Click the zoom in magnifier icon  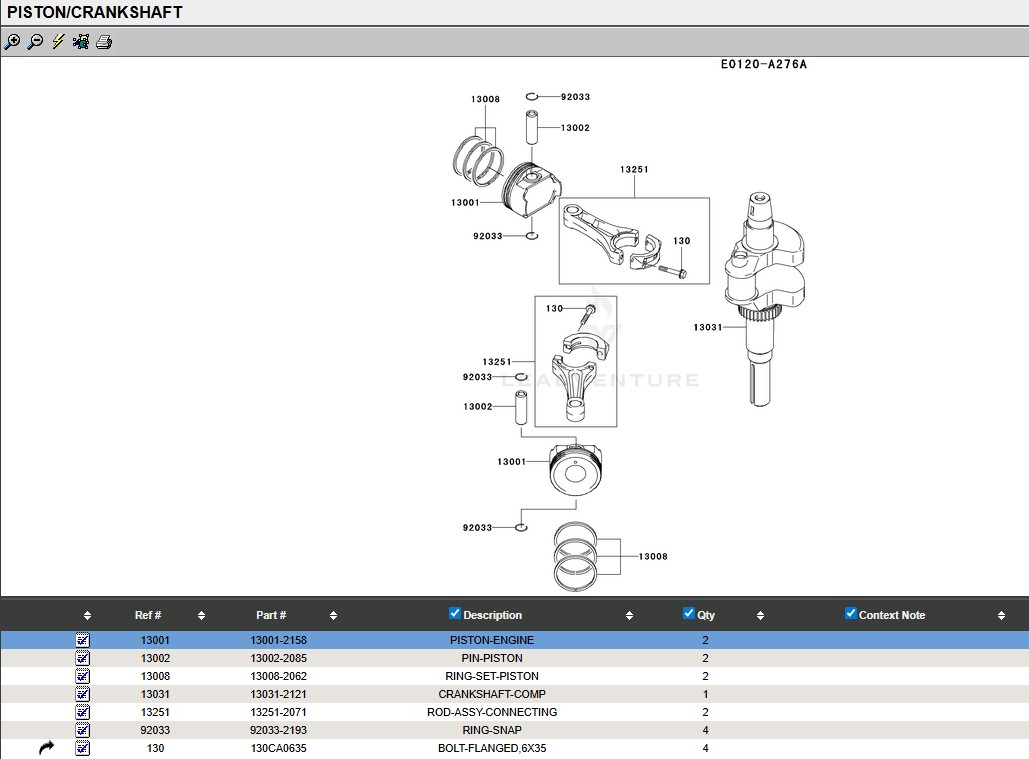[x=12, y=42]
